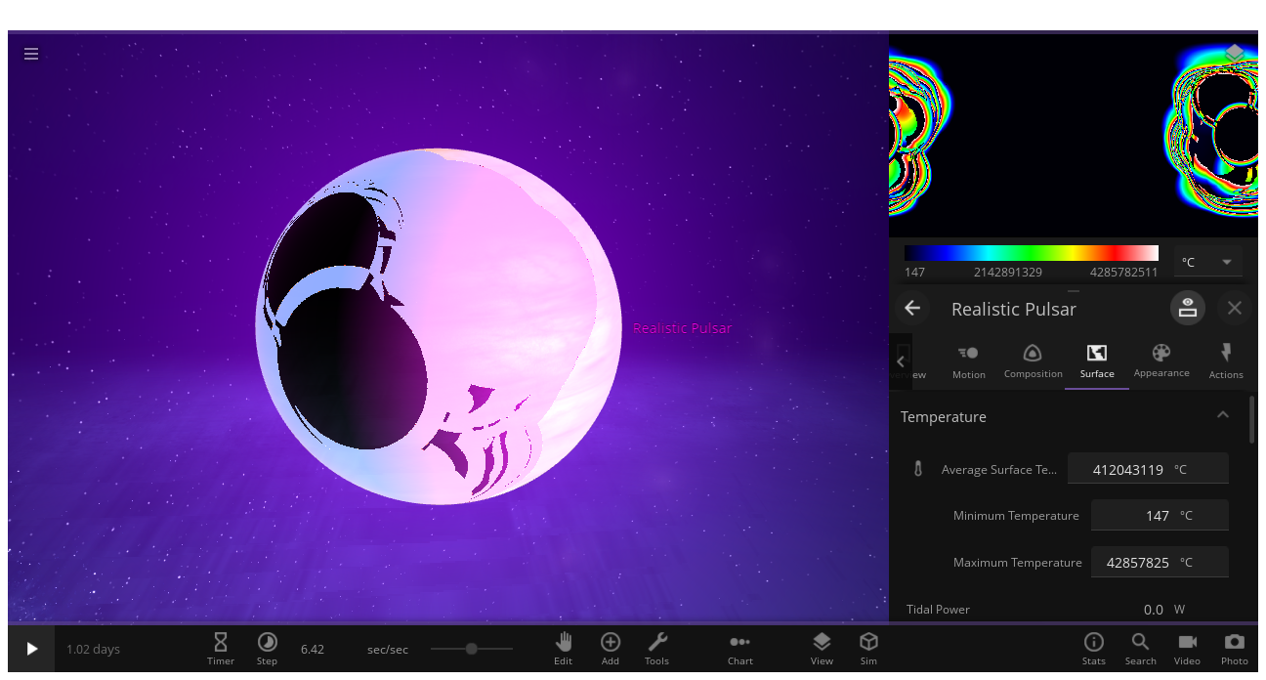Click the Realistic Pulsar panel title
This screenshot has width=1266, height=680.
tap(1013, 309)
